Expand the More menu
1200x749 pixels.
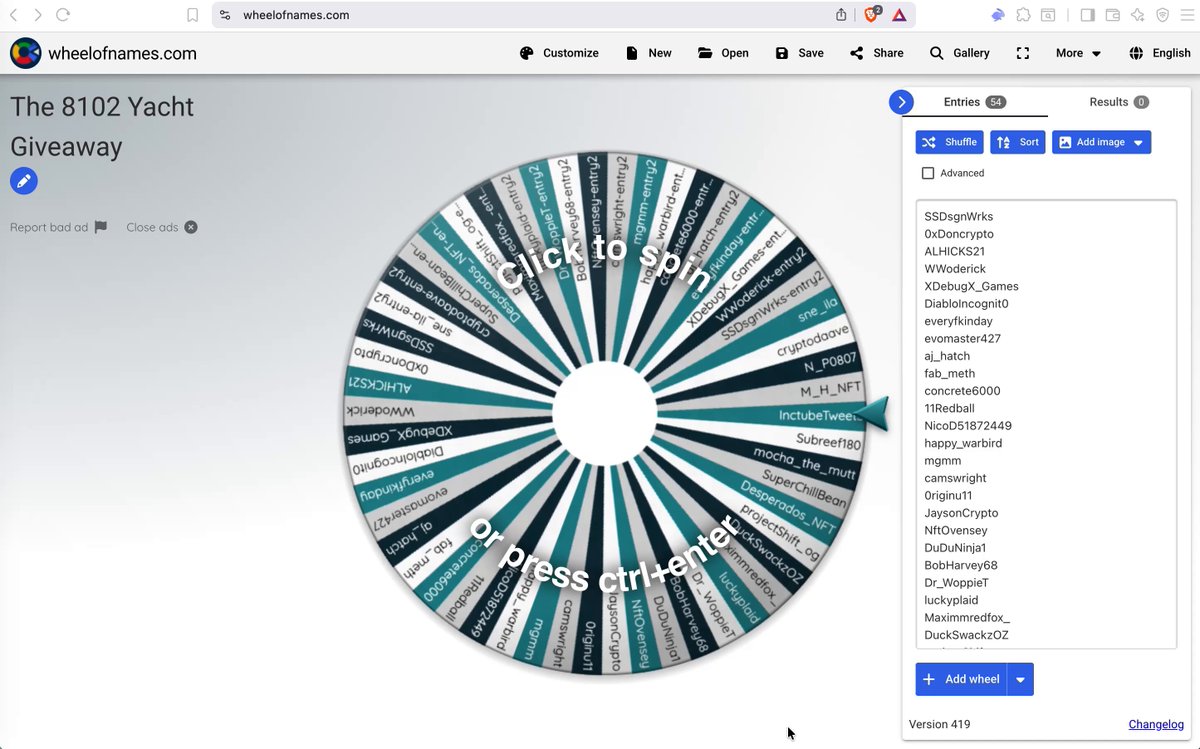pos(1078,53)
